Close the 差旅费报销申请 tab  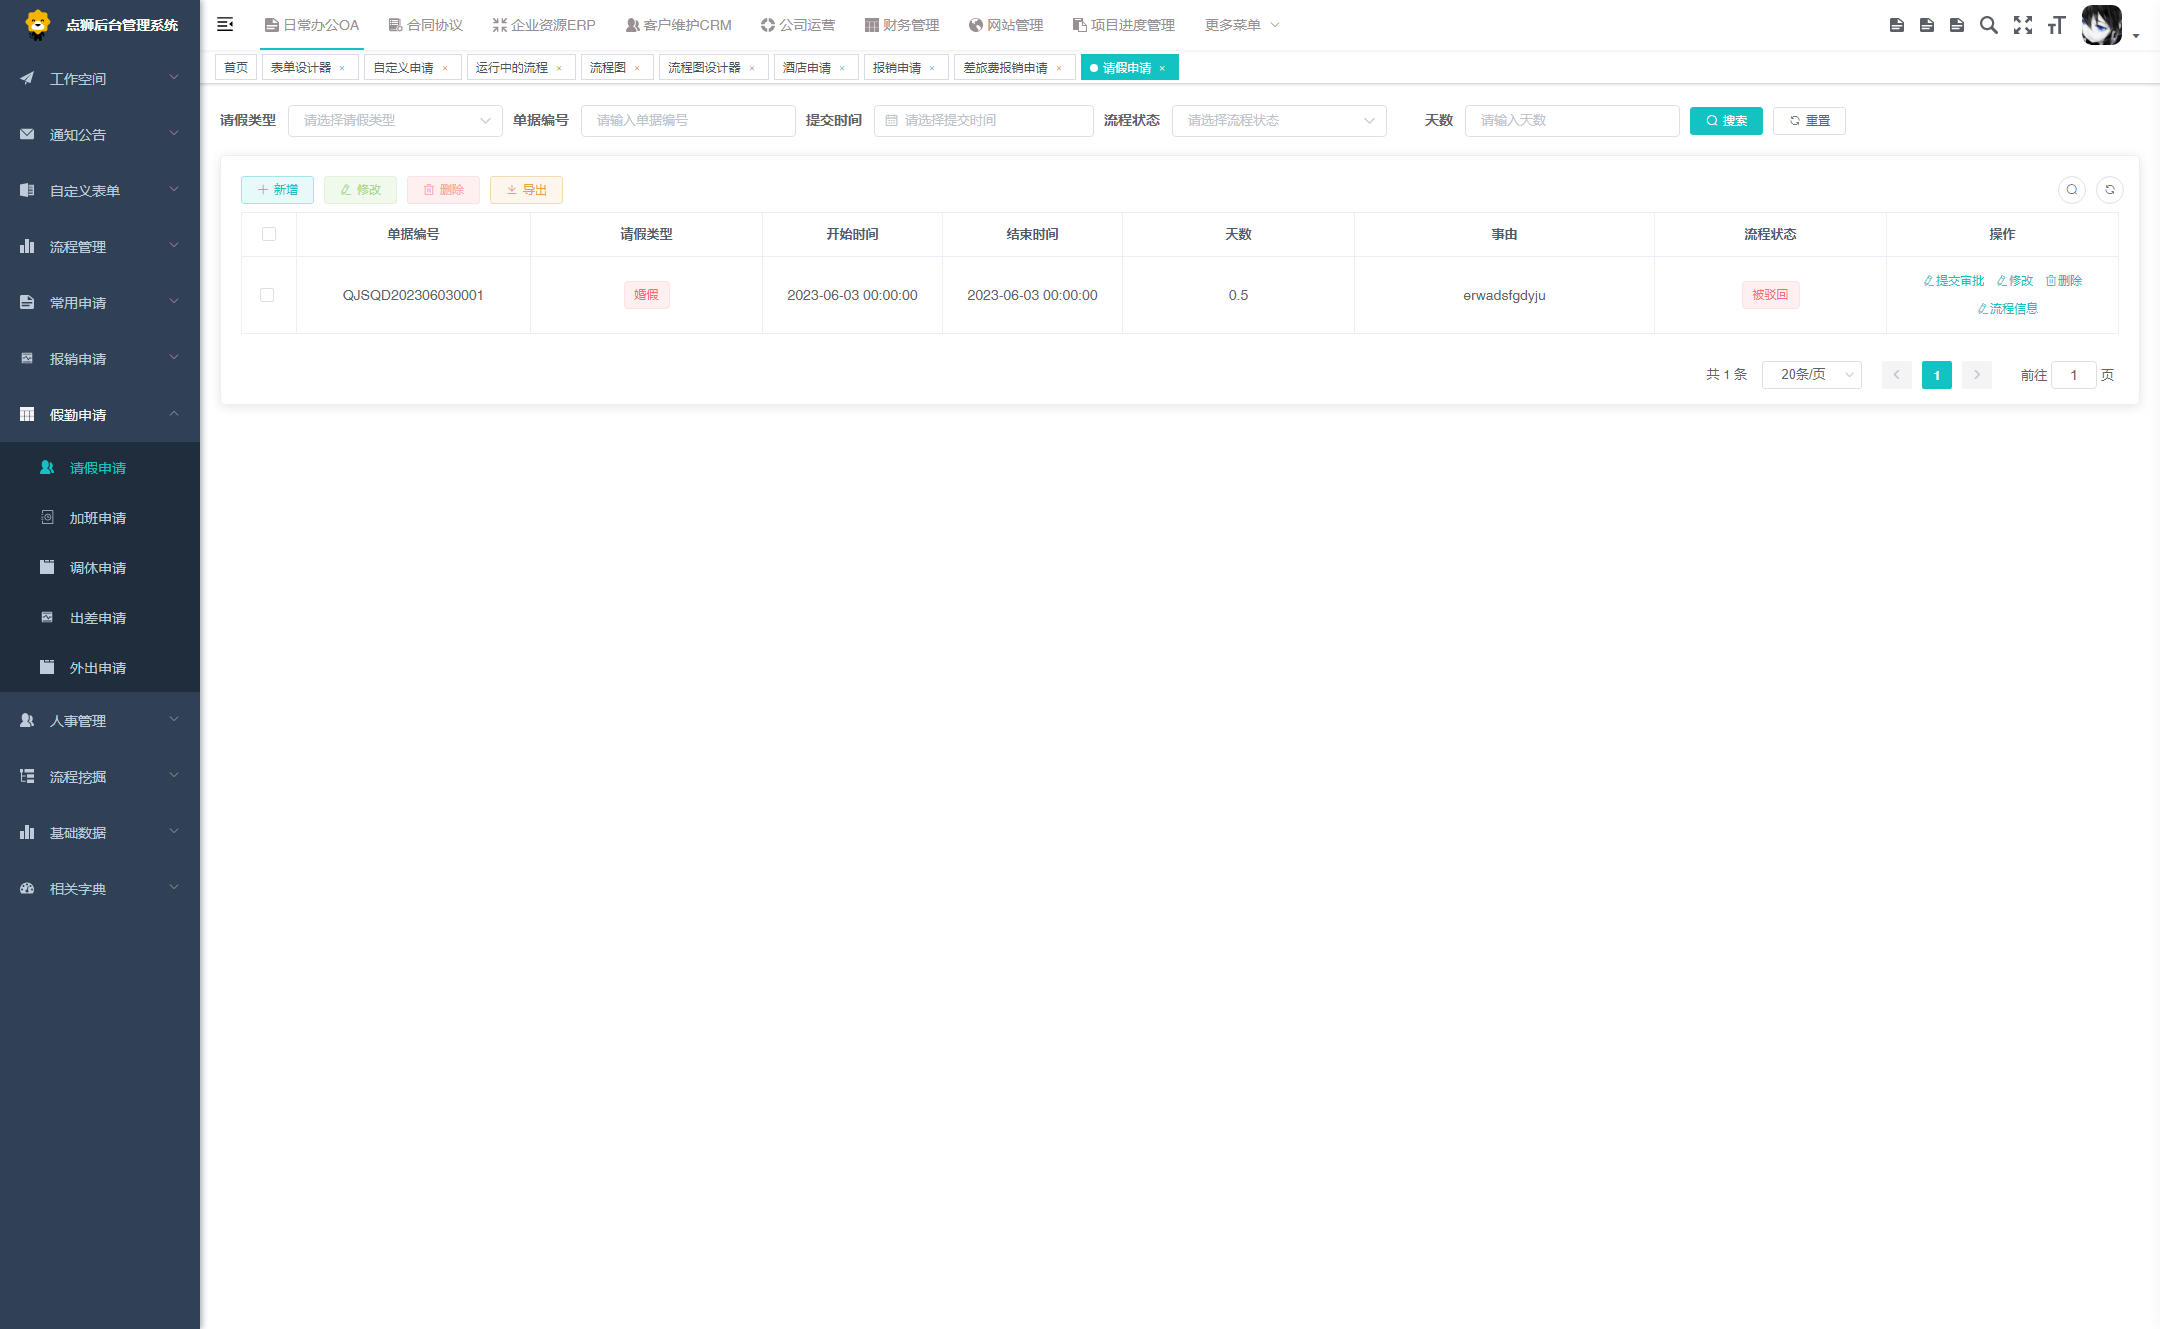pyautogui.click(x=1059, y=69)
